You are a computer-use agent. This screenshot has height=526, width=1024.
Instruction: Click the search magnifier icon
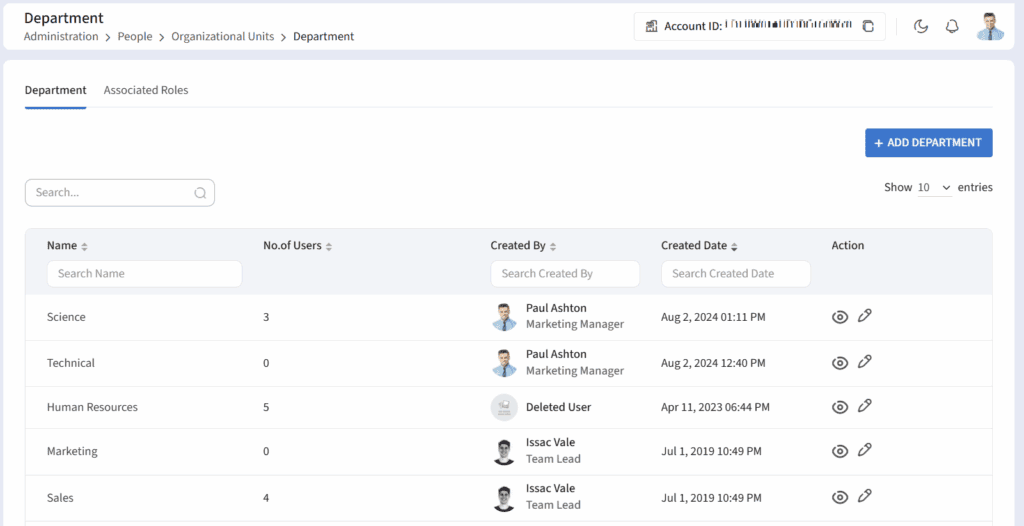coord(200,193)
